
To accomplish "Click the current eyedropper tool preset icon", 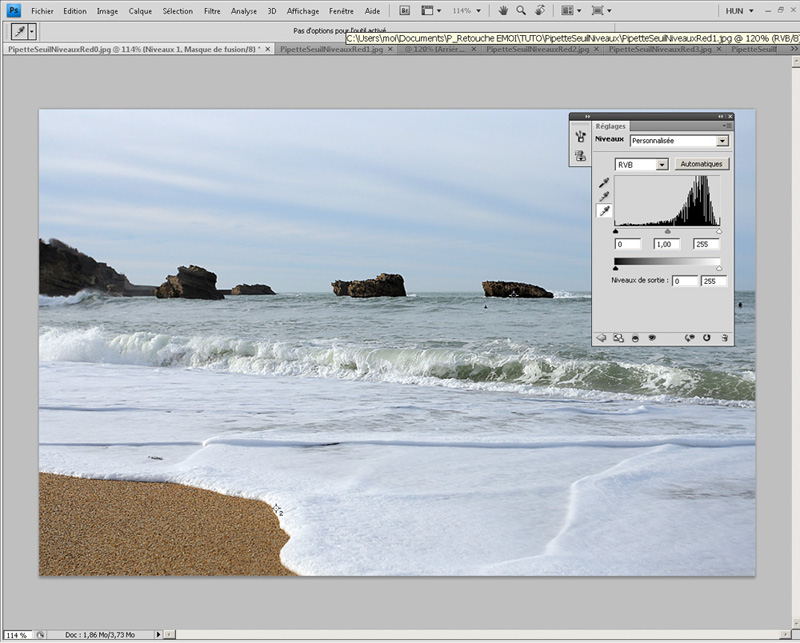I will [x=20, y=32].
